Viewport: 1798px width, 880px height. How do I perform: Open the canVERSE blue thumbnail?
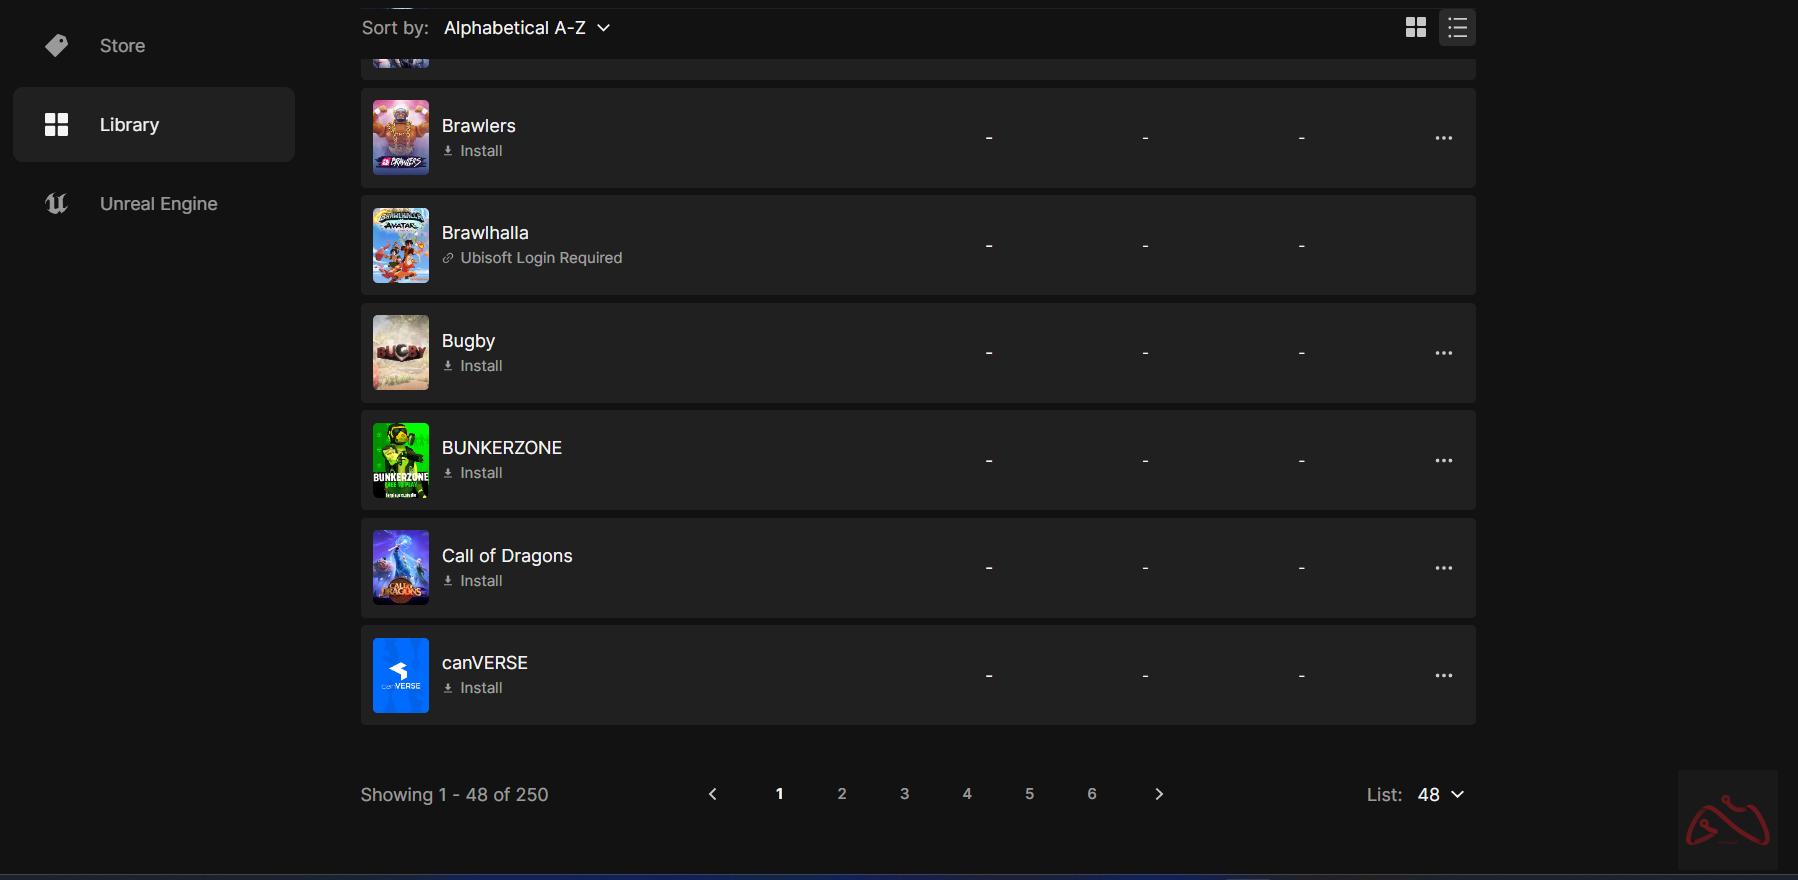click(x=401, y=675)
